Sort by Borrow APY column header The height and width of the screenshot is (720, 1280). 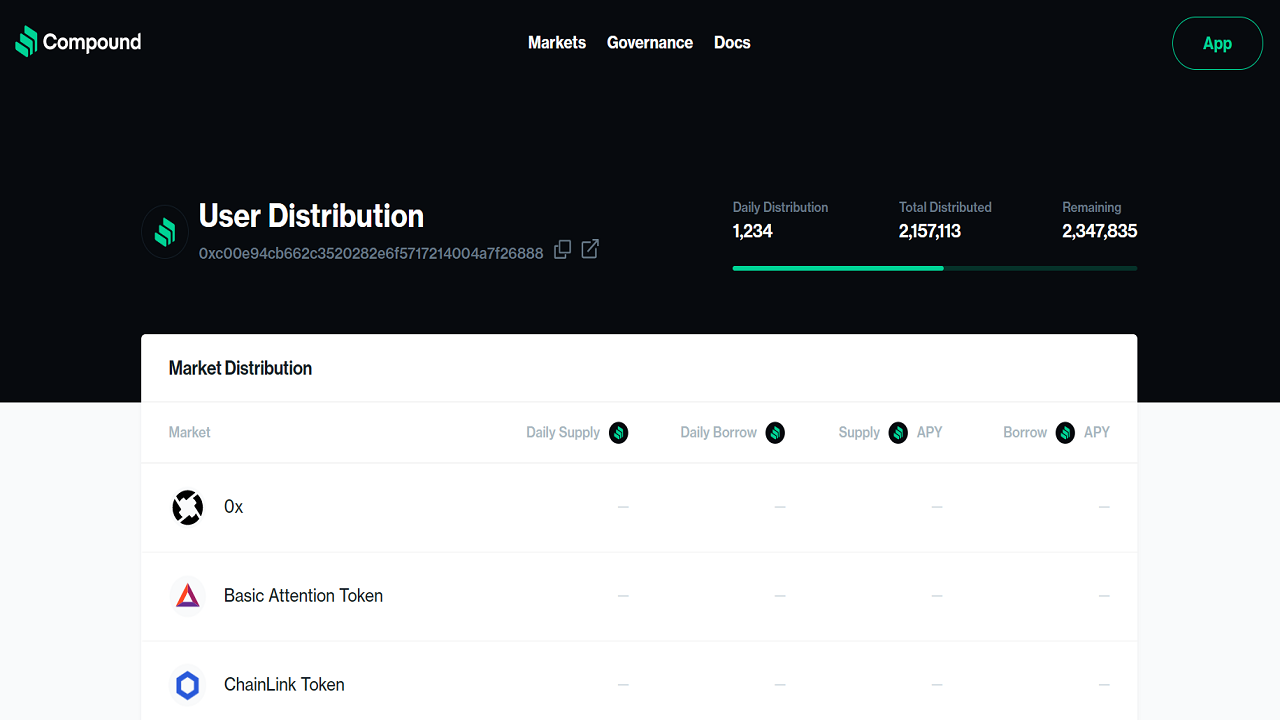[1056, 433]
